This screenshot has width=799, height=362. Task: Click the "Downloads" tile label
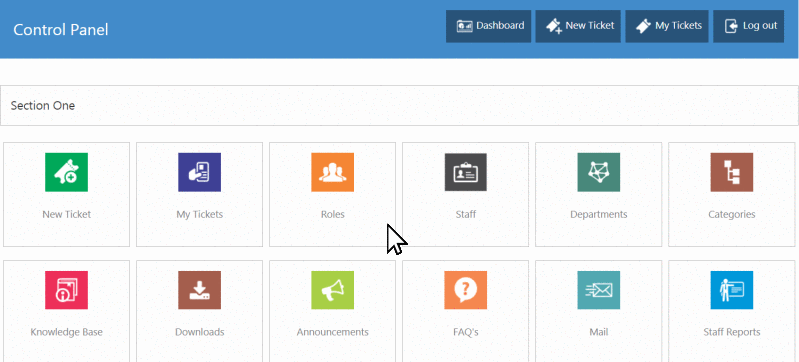(199, 332)
